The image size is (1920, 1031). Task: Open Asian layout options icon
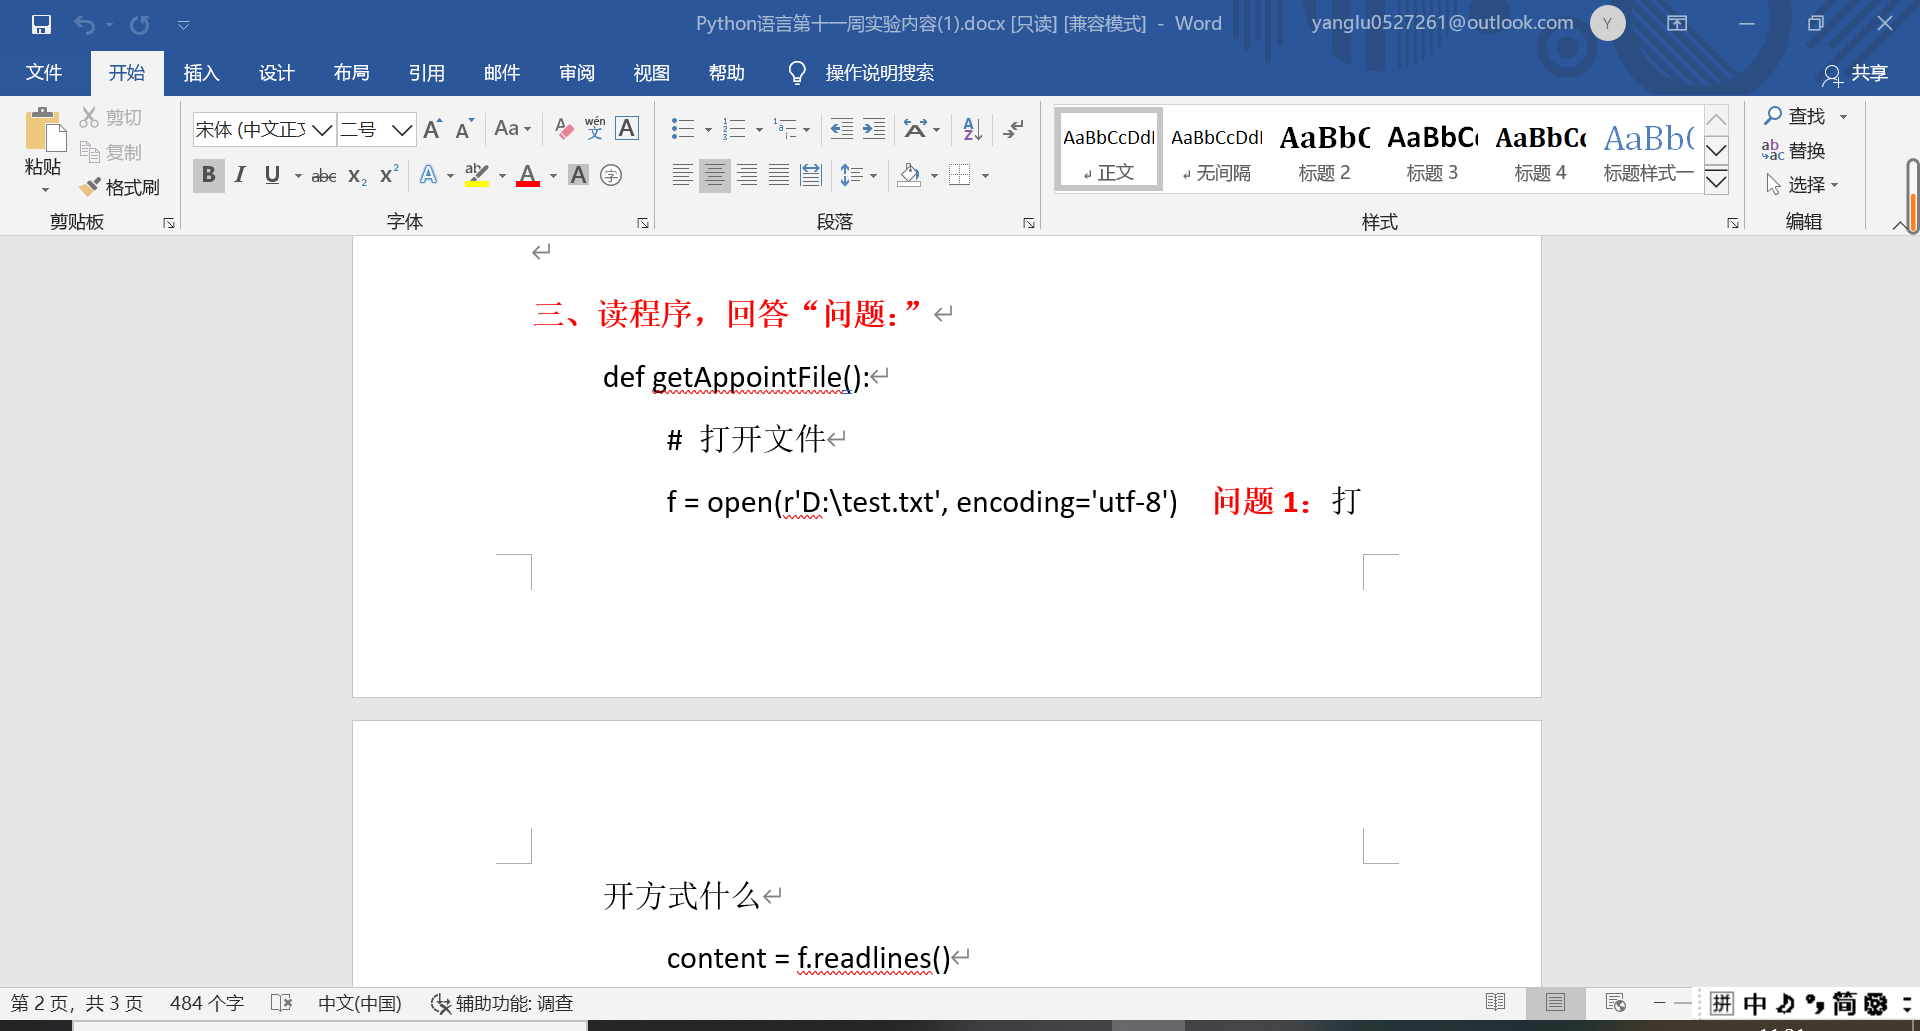[x=915, y=129]
